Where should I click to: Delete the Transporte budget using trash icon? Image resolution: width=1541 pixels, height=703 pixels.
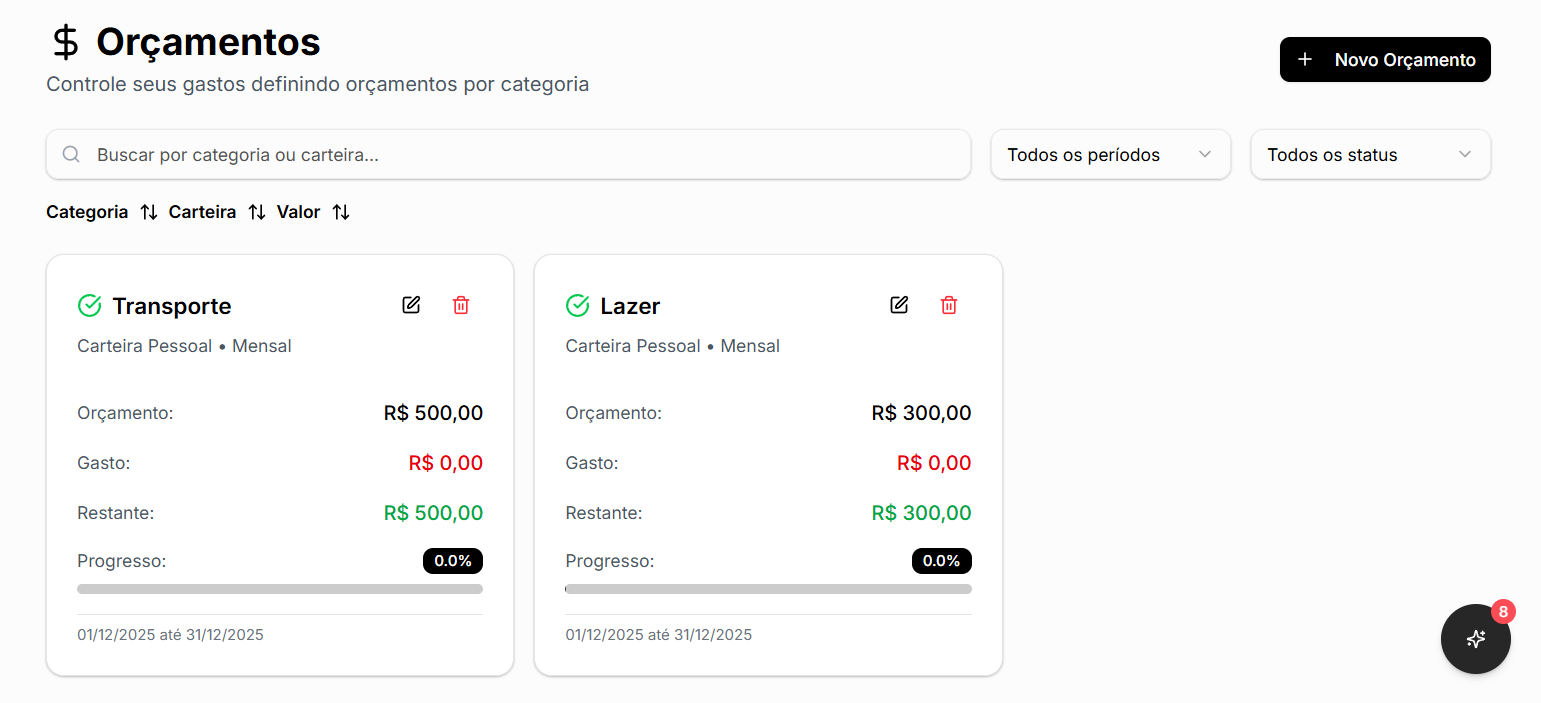[461, 305]
